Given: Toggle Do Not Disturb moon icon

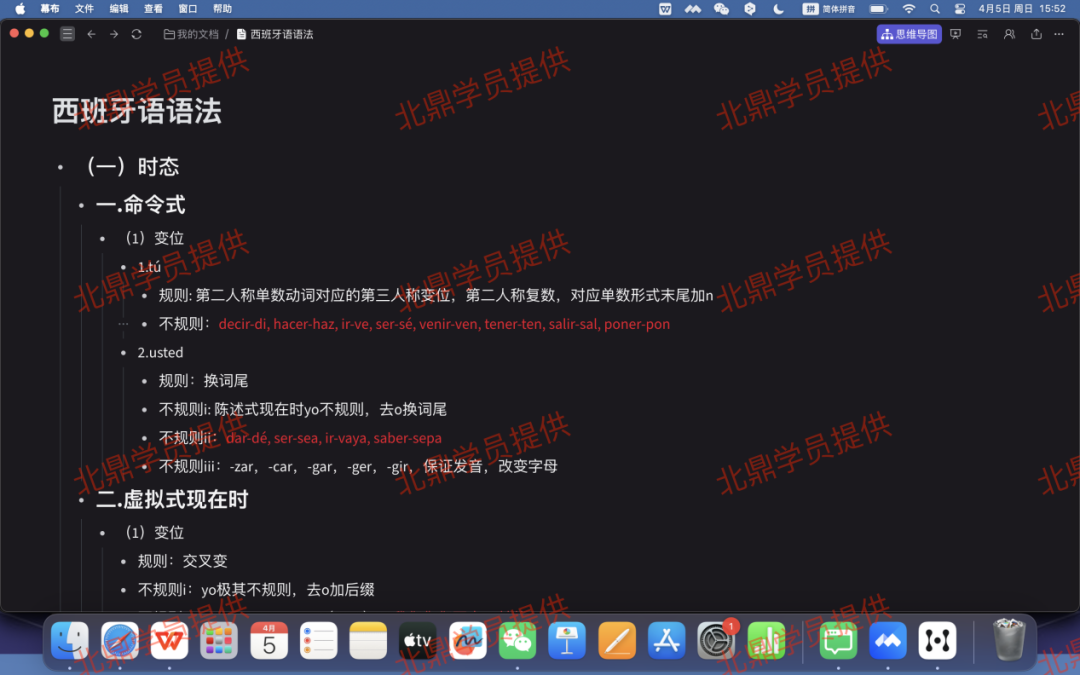Looking at the screenshot, I should click(778, 9).
